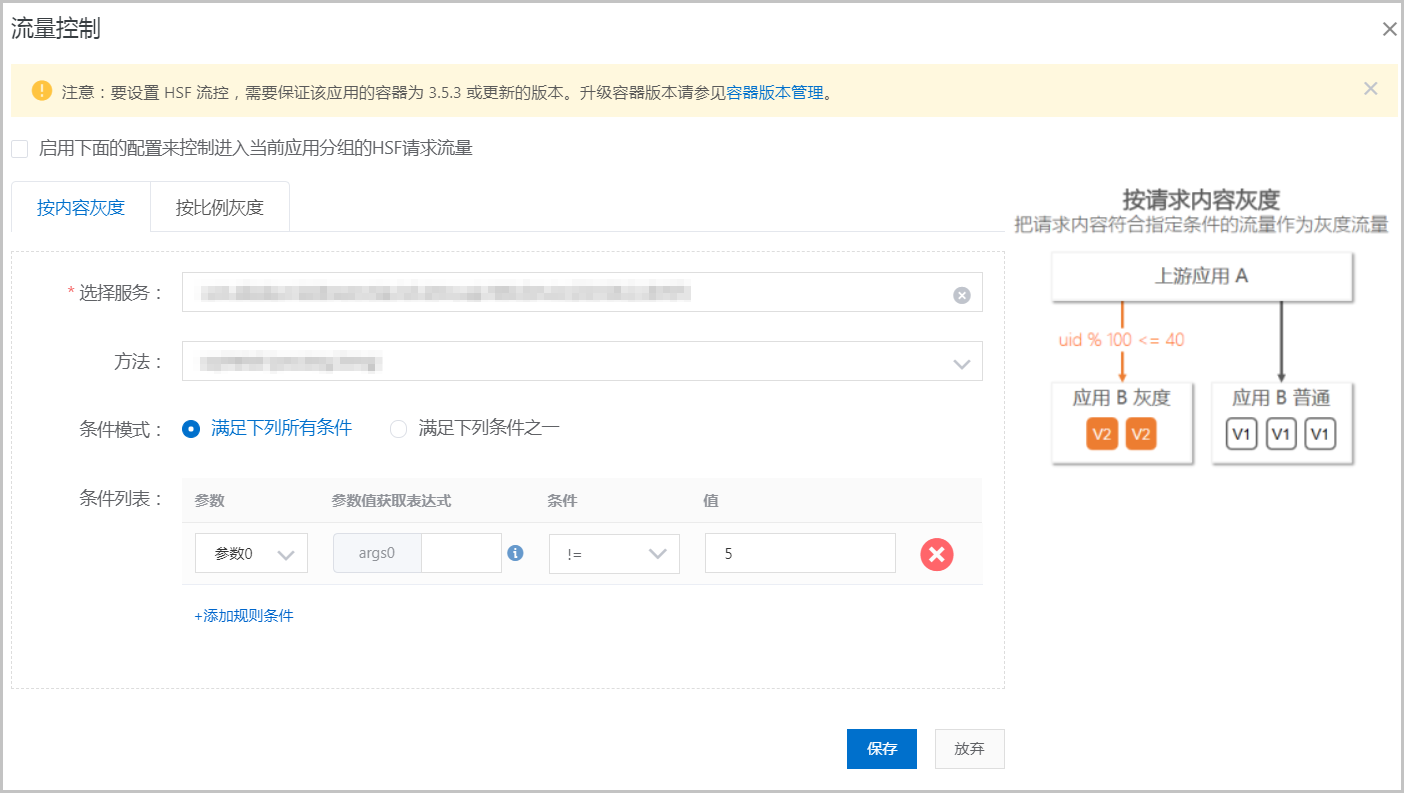The height and width of the screenshot is (793, 1404).
Task: Click the uid % 100 <= 40 label
Action: click(x=1122, y=340)
